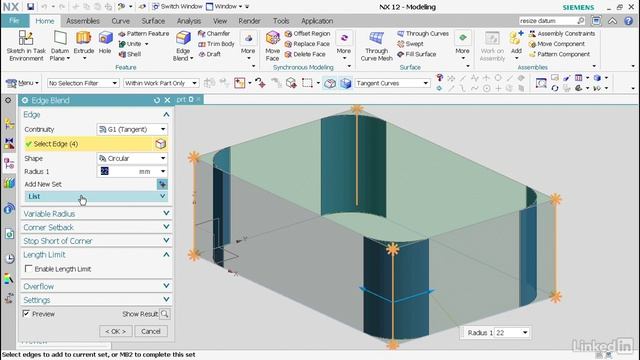Switch to the Analysis ribbon tab
This screenshot has height=360, width=640.
189,21
